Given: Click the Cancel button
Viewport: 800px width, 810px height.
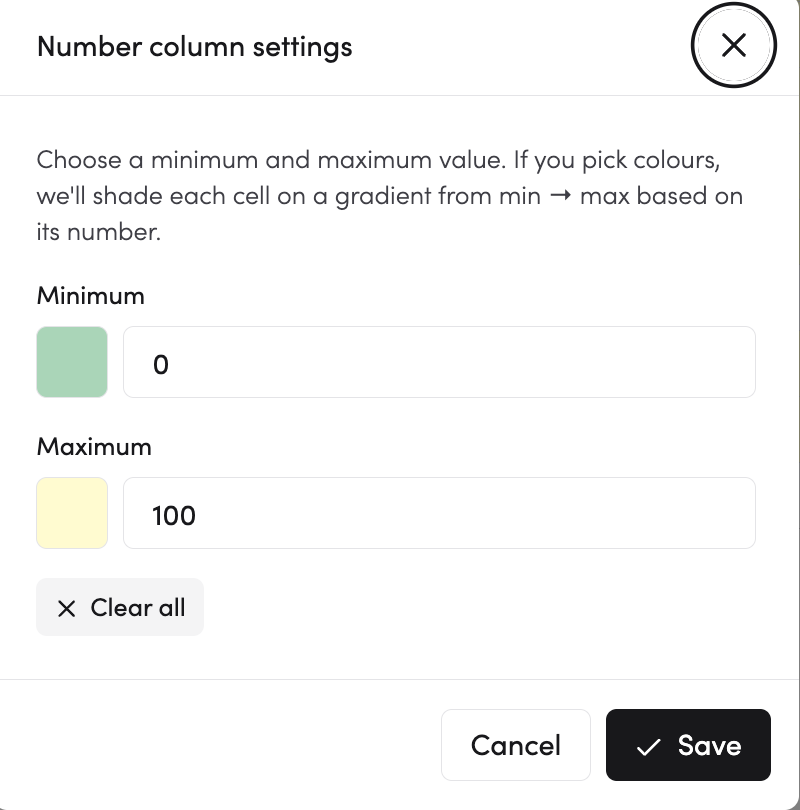Looking at the screenshot, I should coord(515,745).
